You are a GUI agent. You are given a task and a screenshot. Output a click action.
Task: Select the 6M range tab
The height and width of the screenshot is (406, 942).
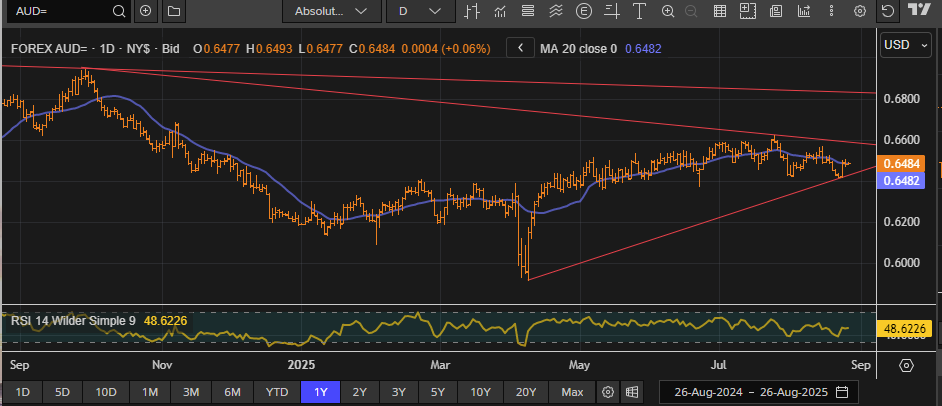click(232, 392)
